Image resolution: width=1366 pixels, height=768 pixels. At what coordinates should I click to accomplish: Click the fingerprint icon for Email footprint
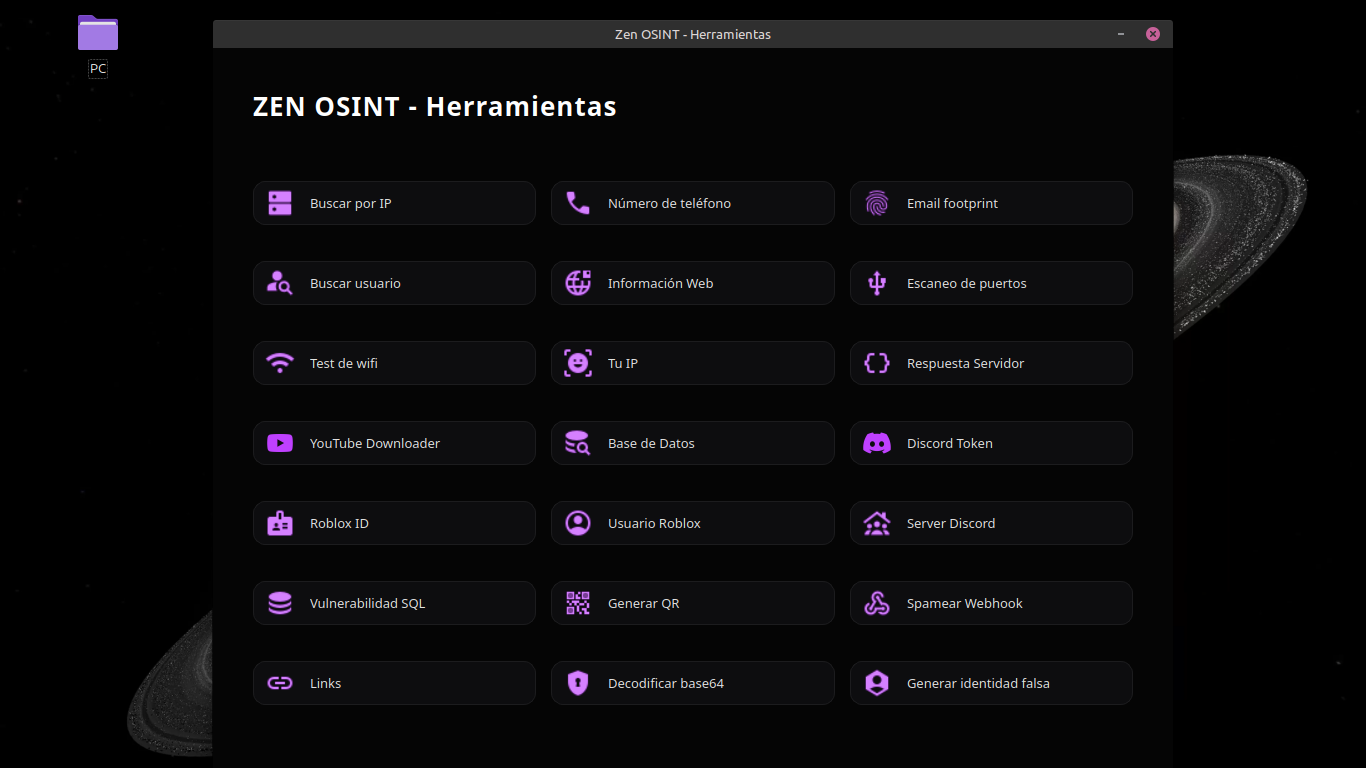coord(877,203)
